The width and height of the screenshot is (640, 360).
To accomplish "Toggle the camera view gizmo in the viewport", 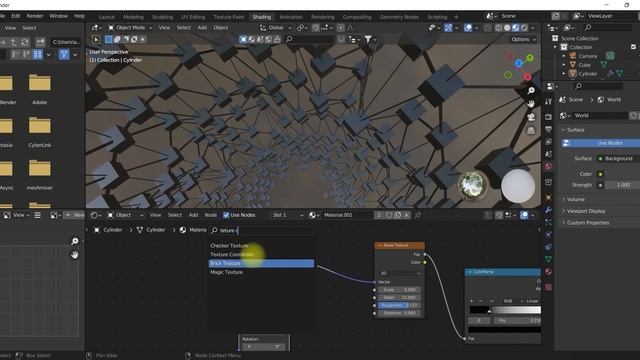I will pyautogui.click(x=531, y=118).
